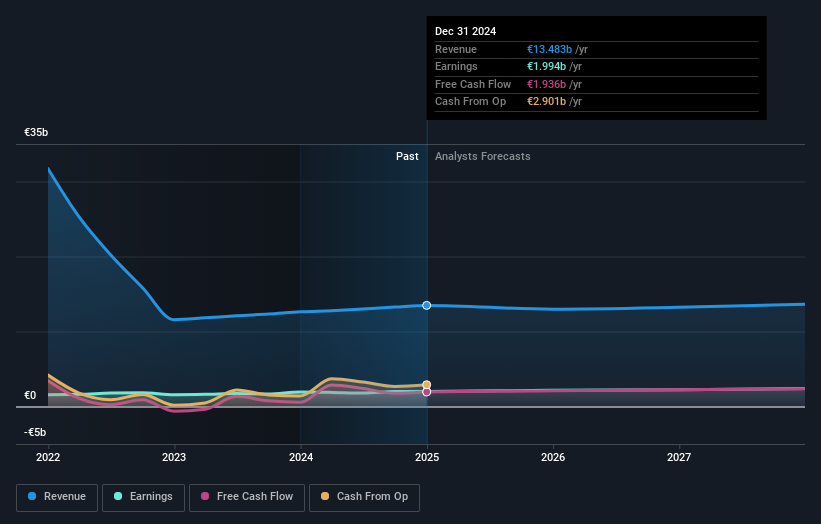Toggle the Cash From Op legend button
The height and width of the screenshot is (524, 821).
(x=364, y=497)
